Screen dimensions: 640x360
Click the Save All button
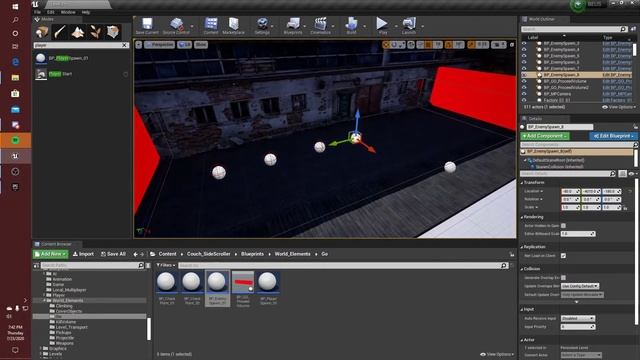[113, 254]
